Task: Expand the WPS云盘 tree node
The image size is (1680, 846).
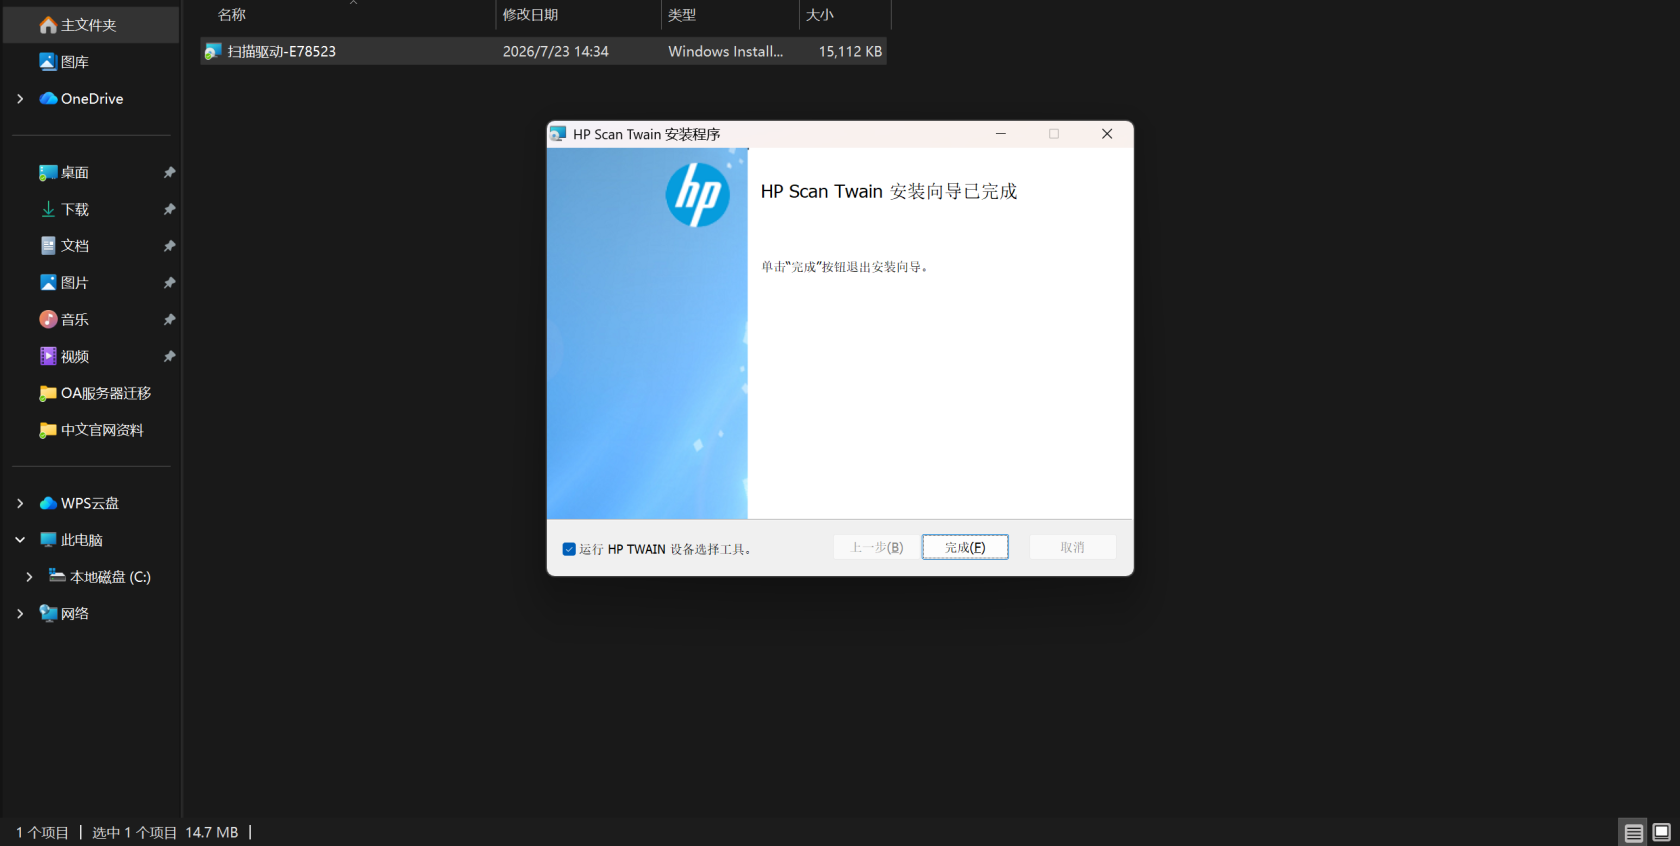Action: [20, 504]
